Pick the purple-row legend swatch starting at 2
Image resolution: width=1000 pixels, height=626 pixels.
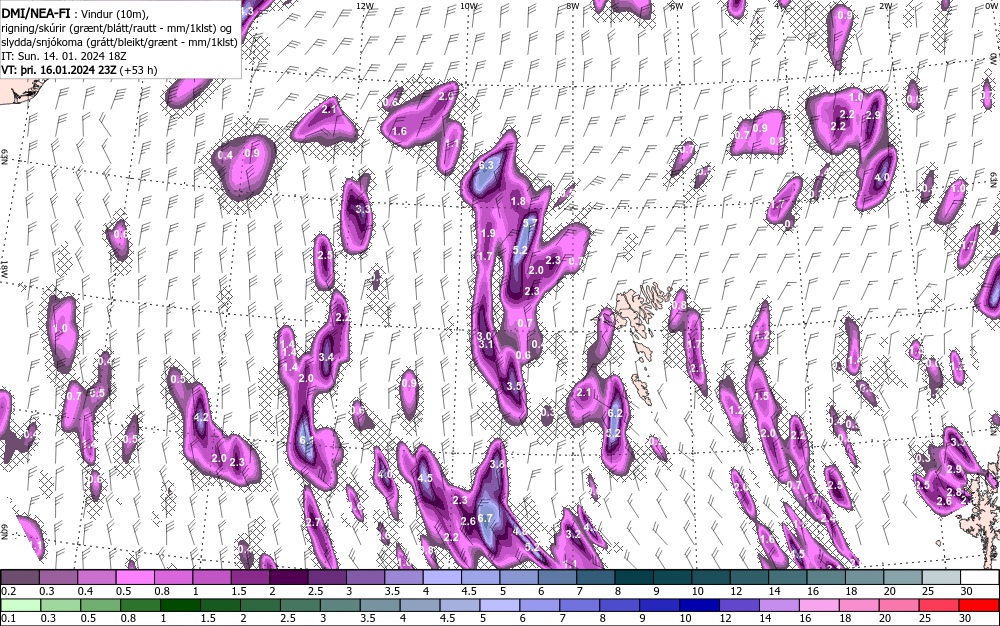(x=289, y=578)
